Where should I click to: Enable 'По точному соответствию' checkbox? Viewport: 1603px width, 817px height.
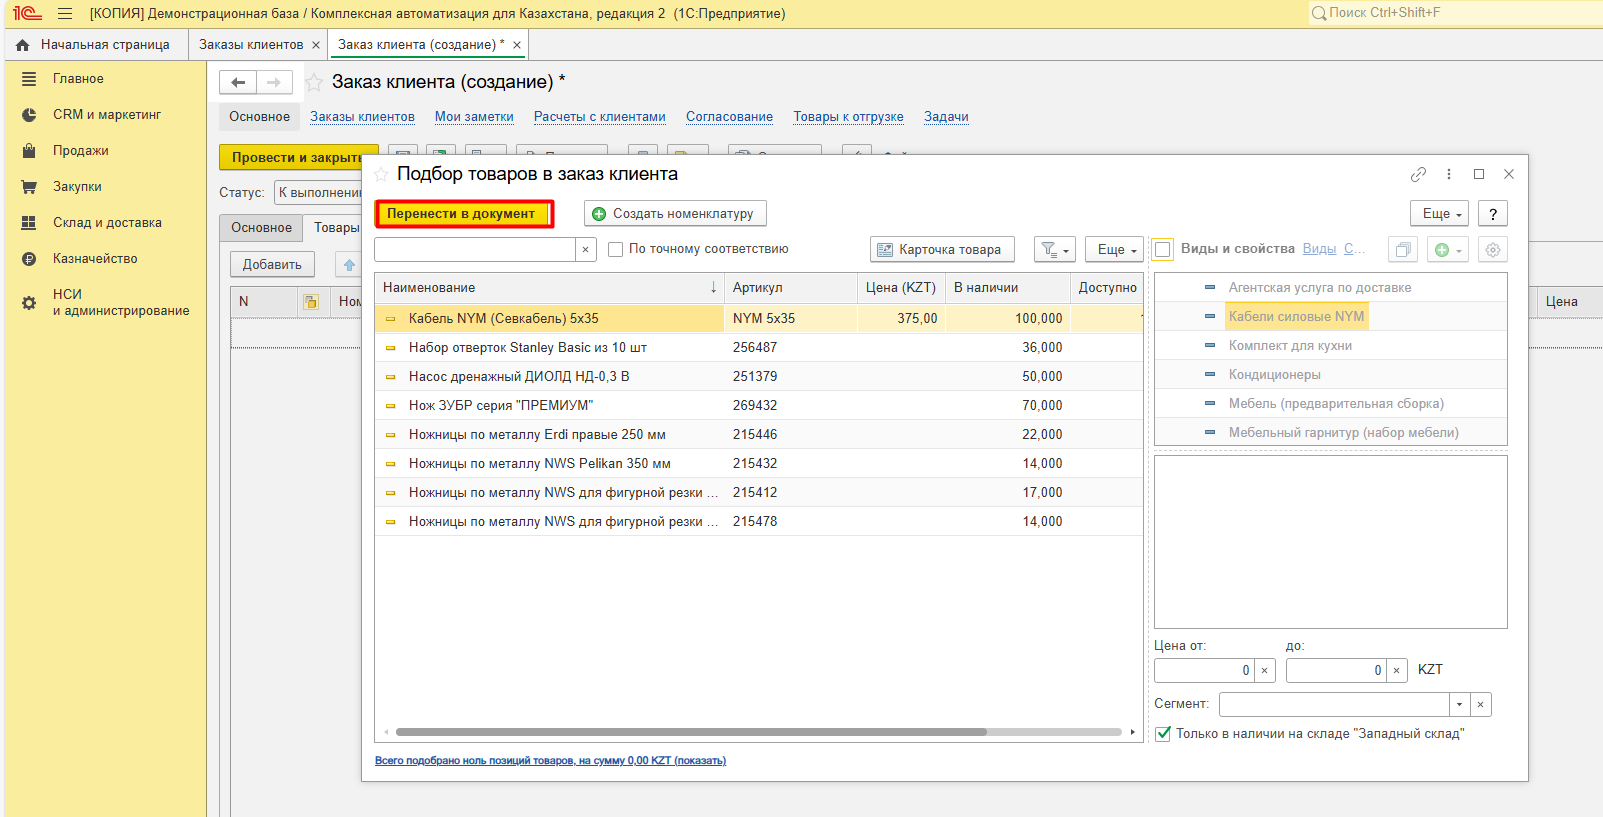point(616,250)
